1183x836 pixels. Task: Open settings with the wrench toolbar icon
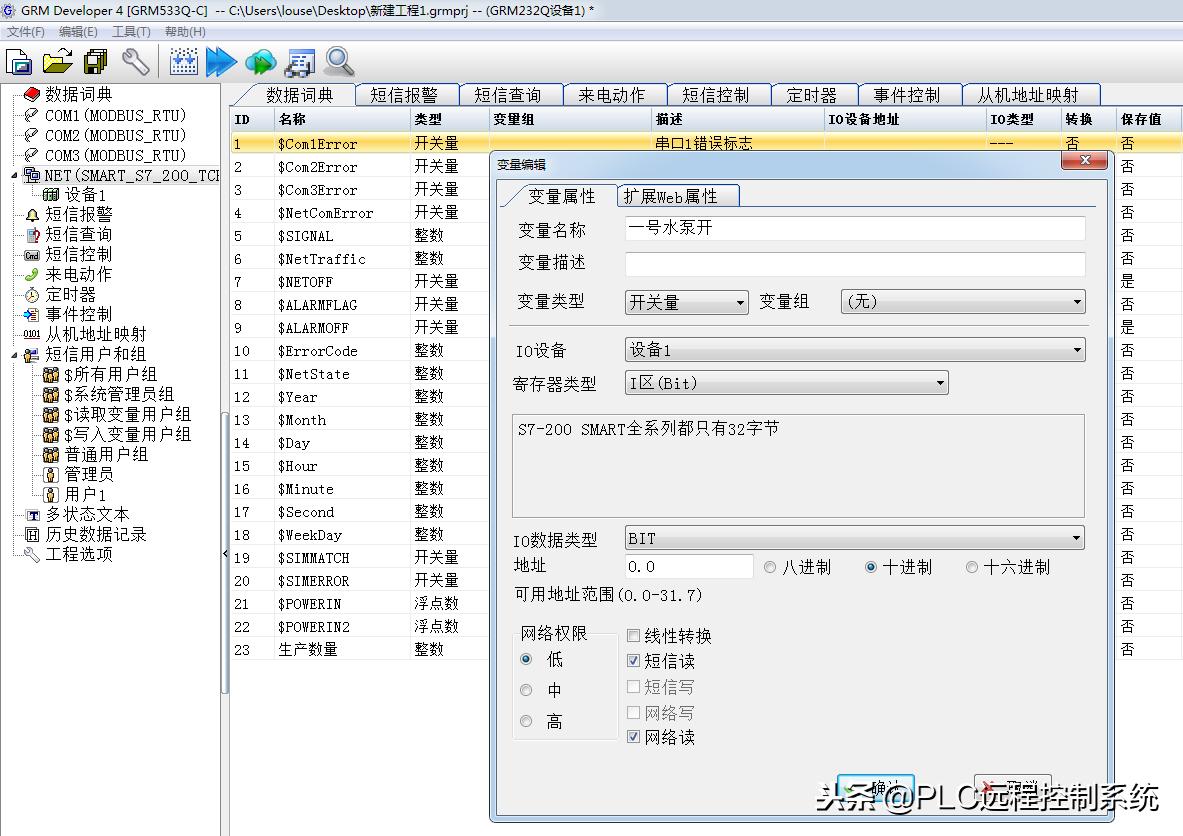pyautogui.click(x=136, y=61)
